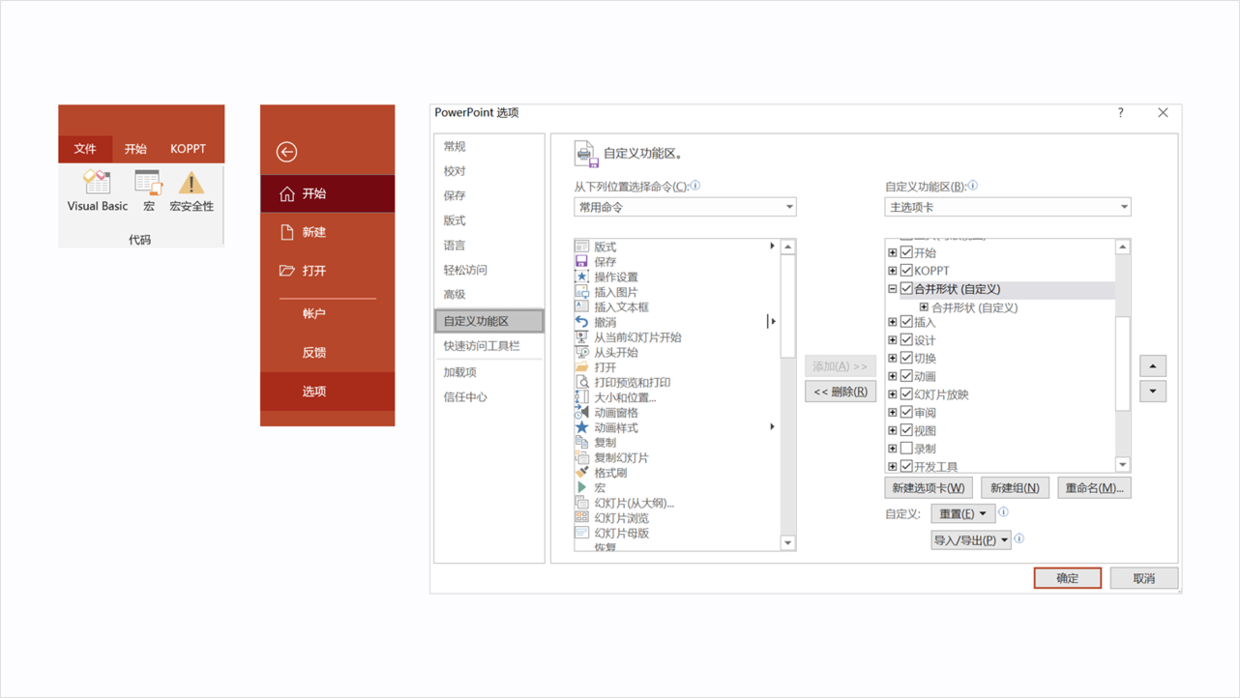Open the 重置(E) dropdown button
Image resolution: width=1240 pixels, height=698 pixels.
[963, 514]
